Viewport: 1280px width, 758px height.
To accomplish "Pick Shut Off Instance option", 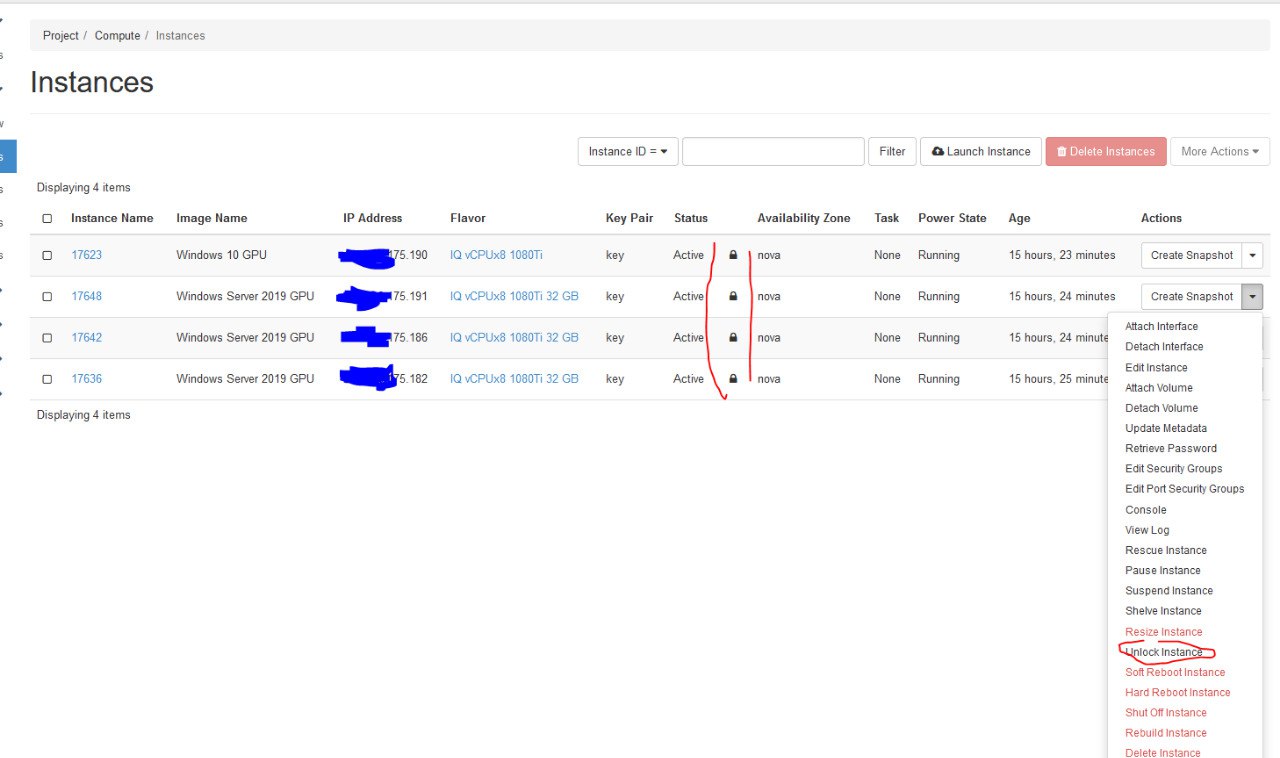I will 1166,713.
